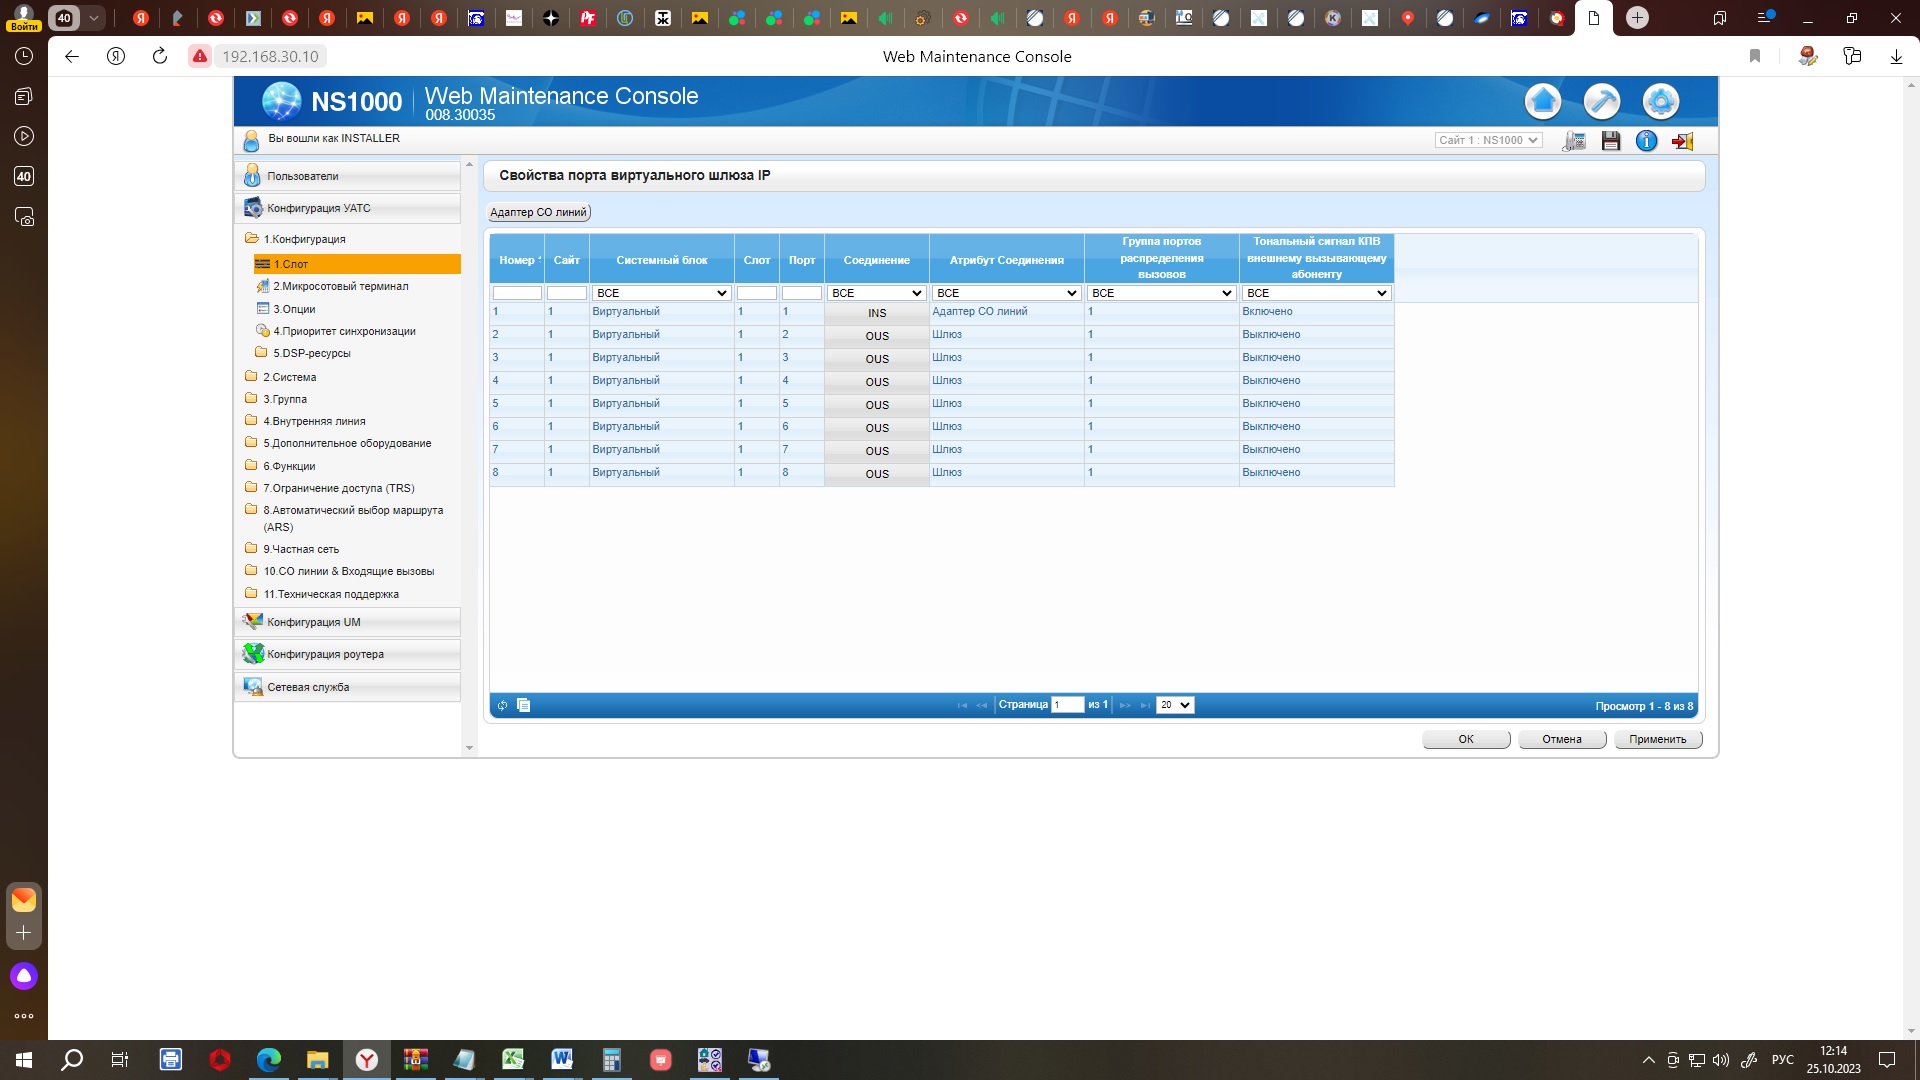Open the blue information icon
Viewport: 1920px width, 1080px height.
1646,141
